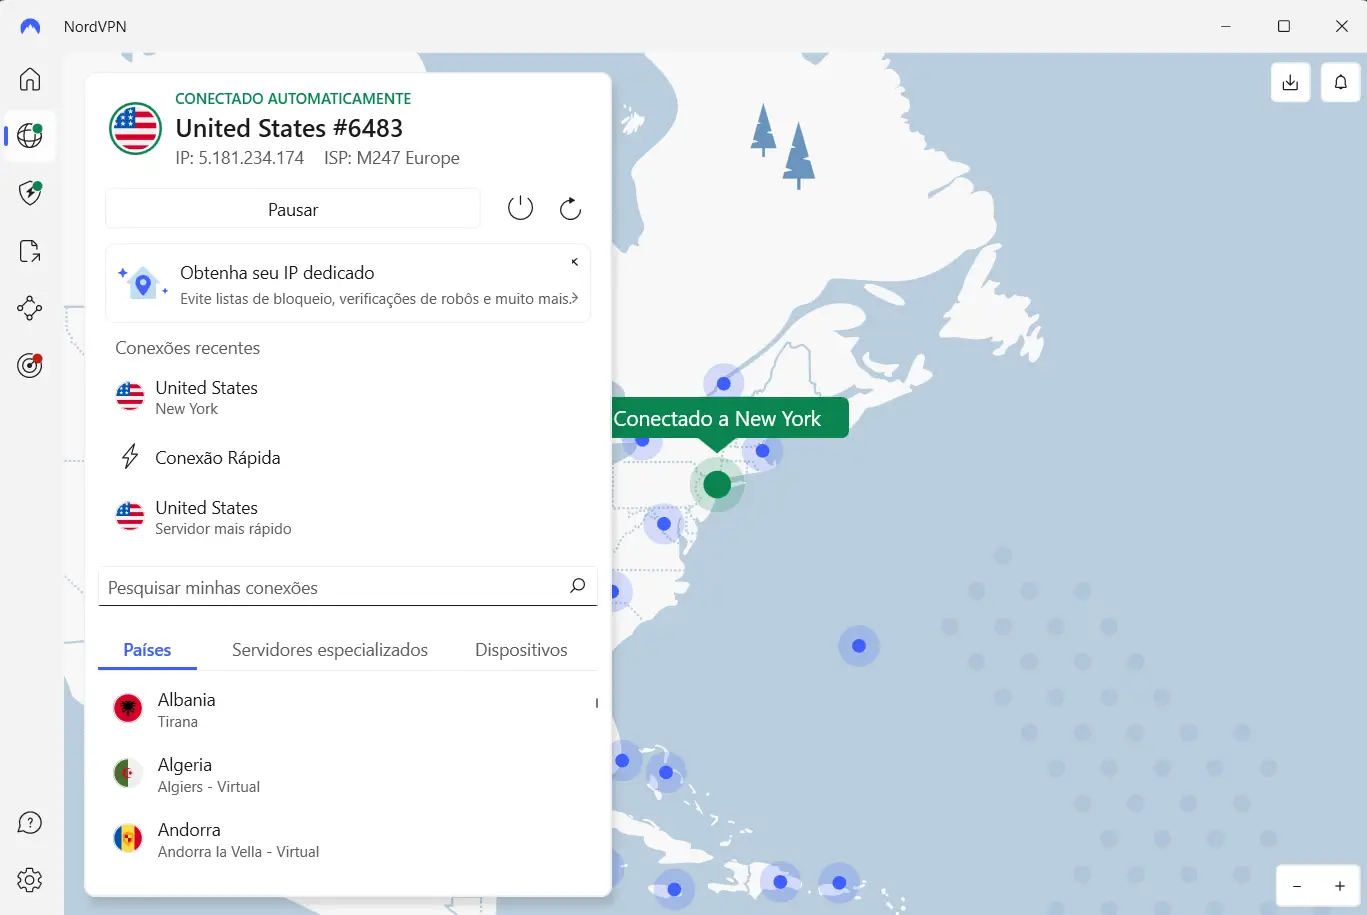Image resolution: width=1367 pixels, height=915 pixels.
Task: Open the help question mark icon
Action: tap(30, 823)
